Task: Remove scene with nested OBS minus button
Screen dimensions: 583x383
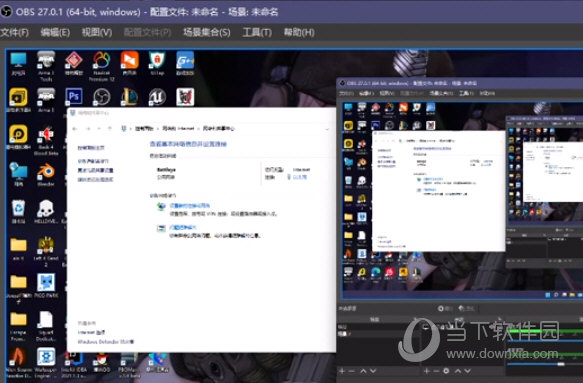Action: coord(352,371)
